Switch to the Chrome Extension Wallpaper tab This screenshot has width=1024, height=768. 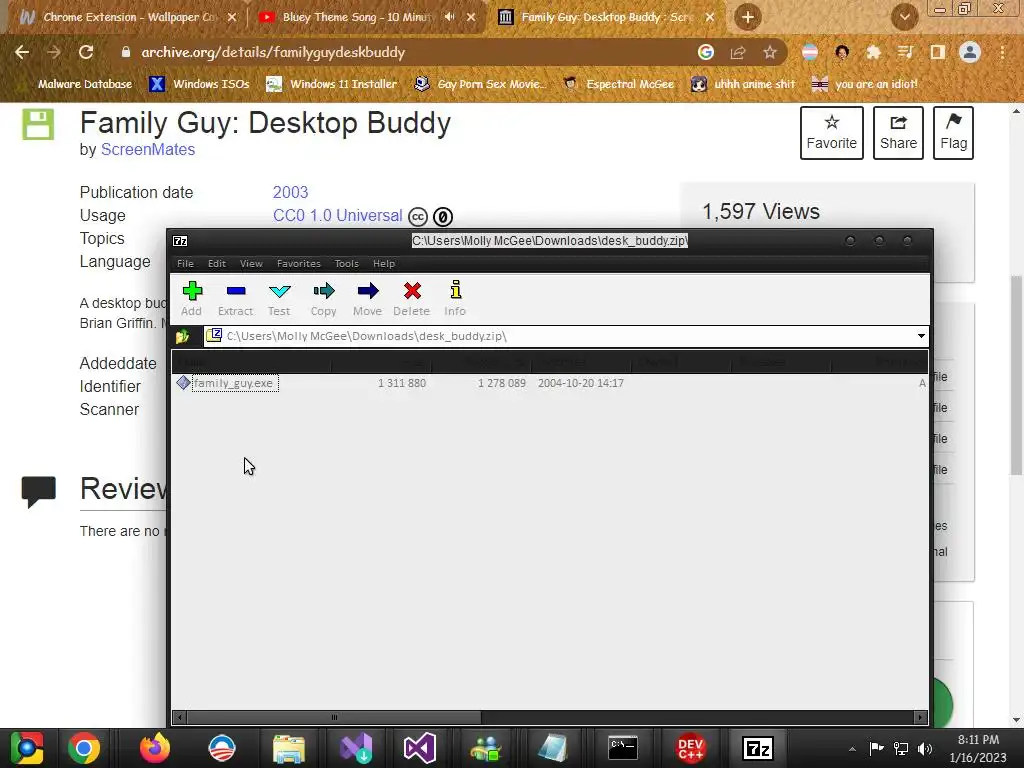tap(127, 17)
